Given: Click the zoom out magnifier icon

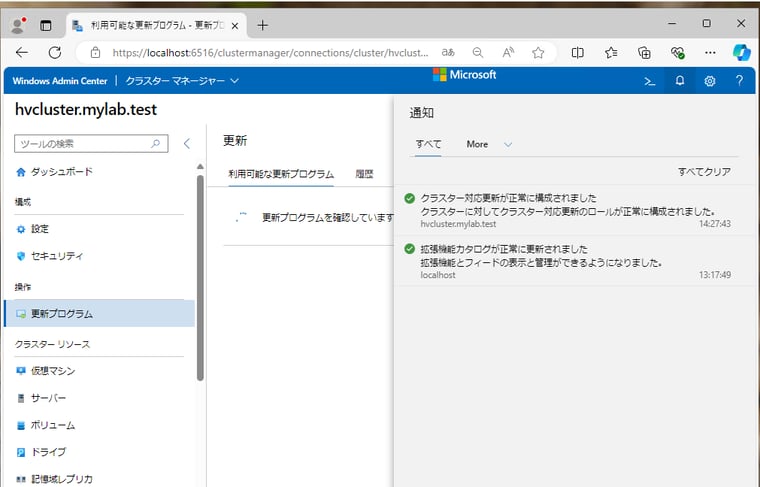Looking at the screenshot, I should click(478, 52).
